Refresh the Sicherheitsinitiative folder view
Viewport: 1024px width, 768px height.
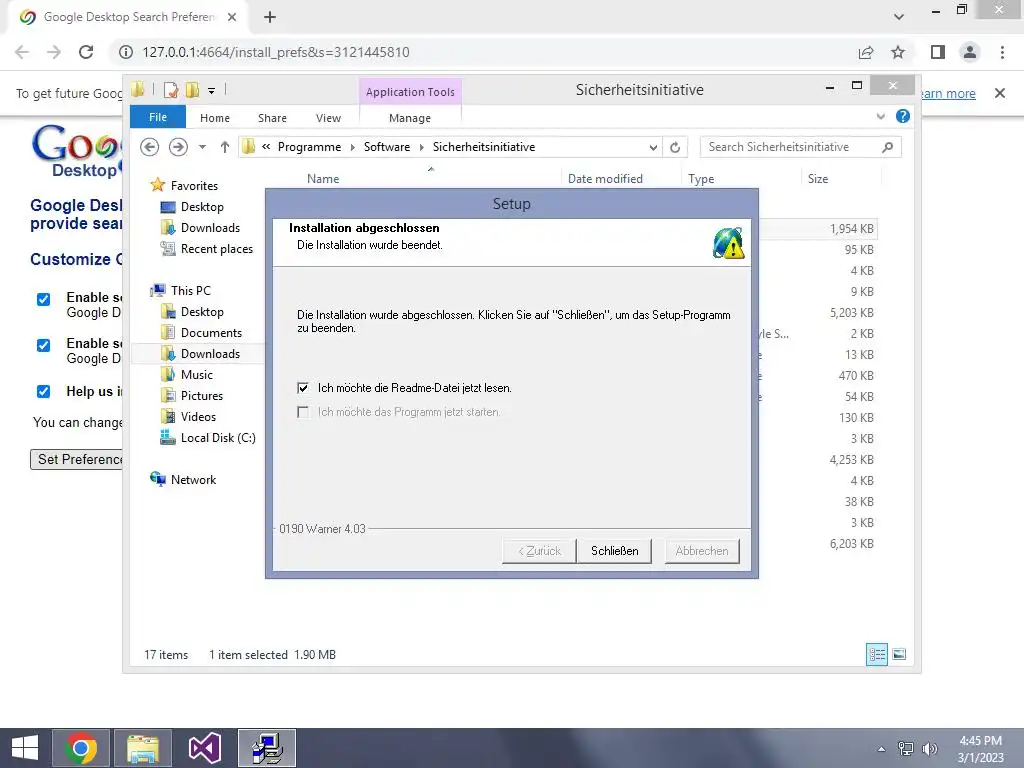point(675,148)
